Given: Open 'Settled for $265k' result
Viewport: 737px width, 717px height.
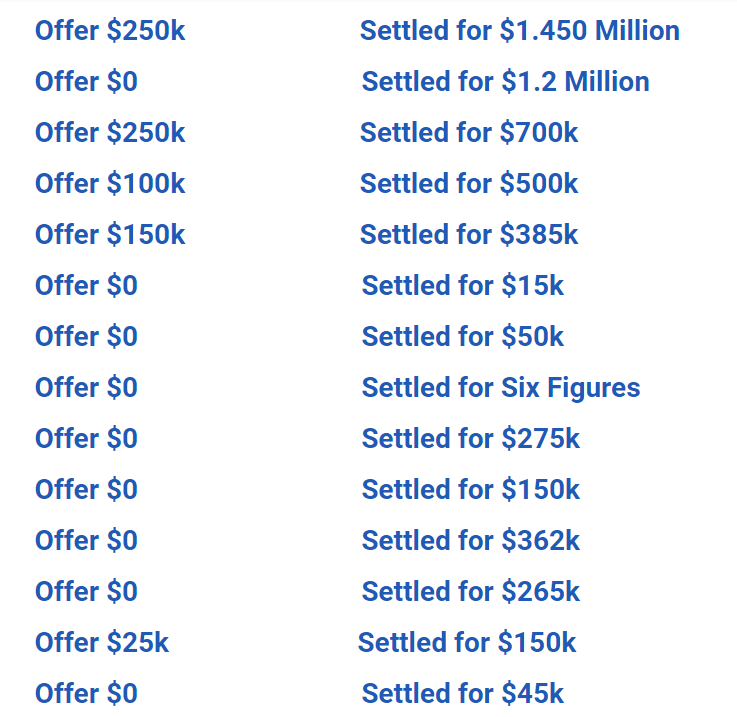Looking at the screenshot, I should click(470, 591).
